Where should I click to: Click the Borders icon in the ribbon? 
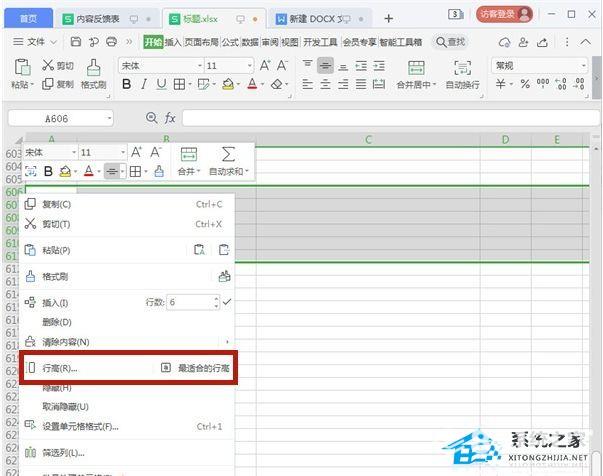coord(179,84)
